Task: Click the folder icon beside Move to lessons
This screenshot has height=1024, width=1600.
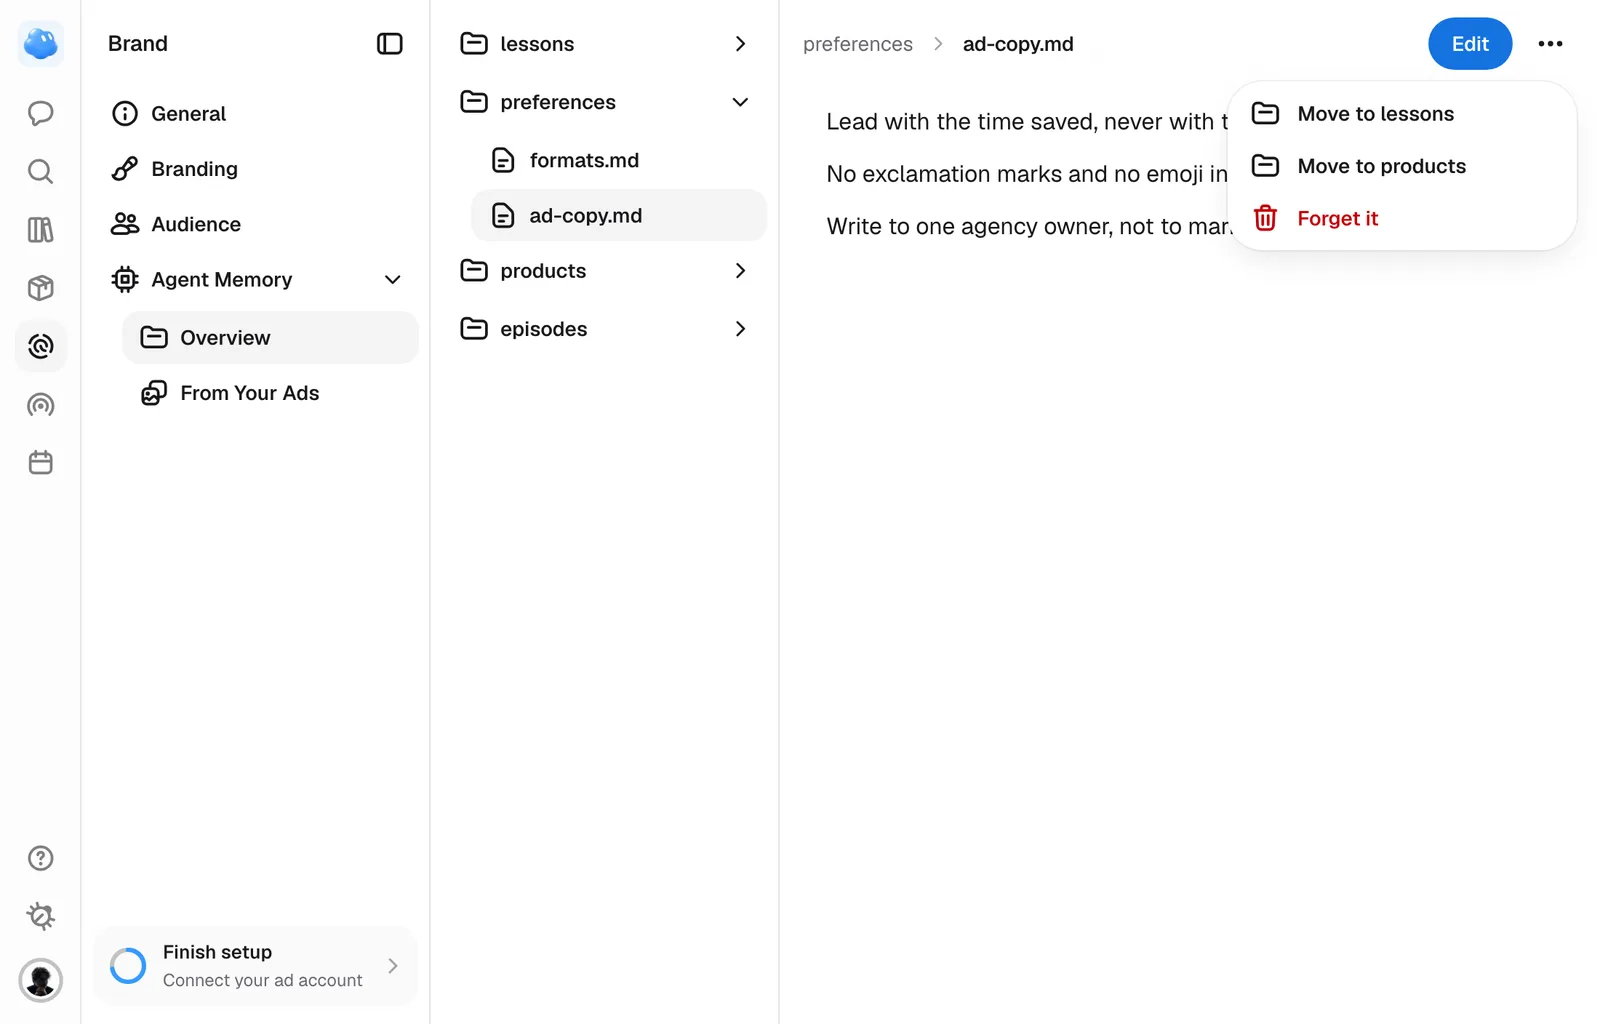Action: tap(1265, 114)
